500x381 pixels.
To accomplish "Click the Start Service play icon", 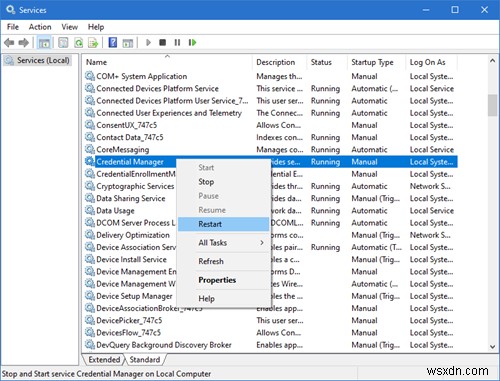I will pyautogui.click(x=148, y=43).
